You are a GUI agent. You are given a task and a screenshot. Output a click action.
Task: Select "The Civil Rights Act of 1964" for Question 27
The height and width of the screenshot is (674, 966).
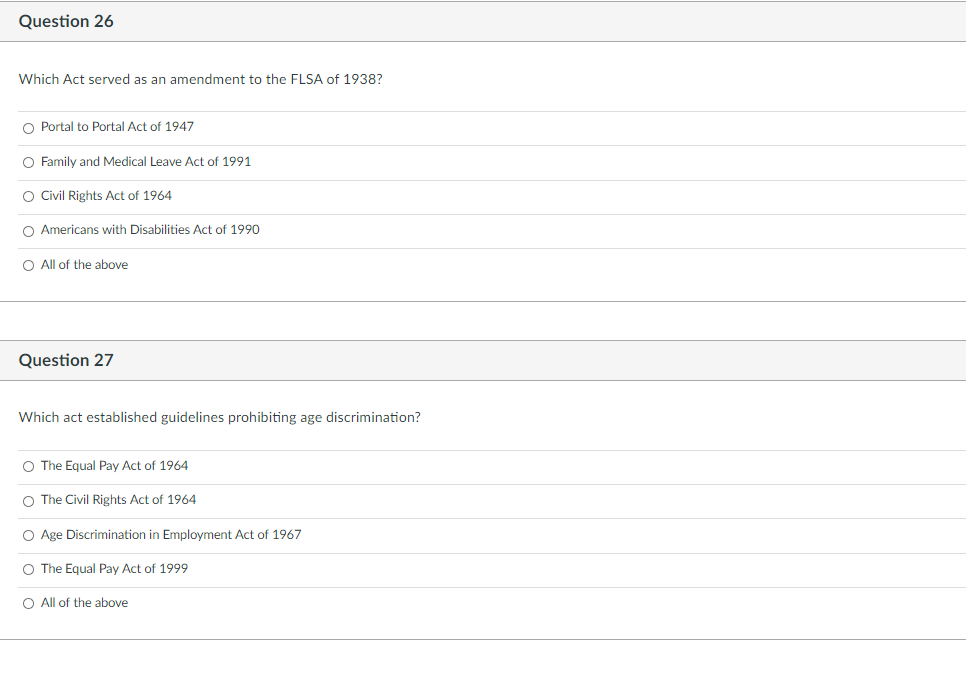point(28,500)
